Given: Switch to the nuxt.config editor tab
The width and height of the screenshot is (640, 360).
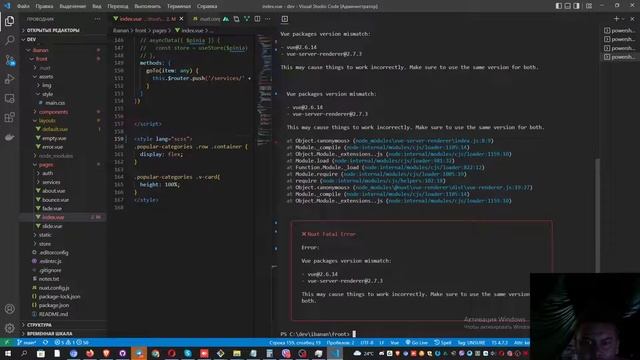Looking at the screenshot, I should 207,19.
